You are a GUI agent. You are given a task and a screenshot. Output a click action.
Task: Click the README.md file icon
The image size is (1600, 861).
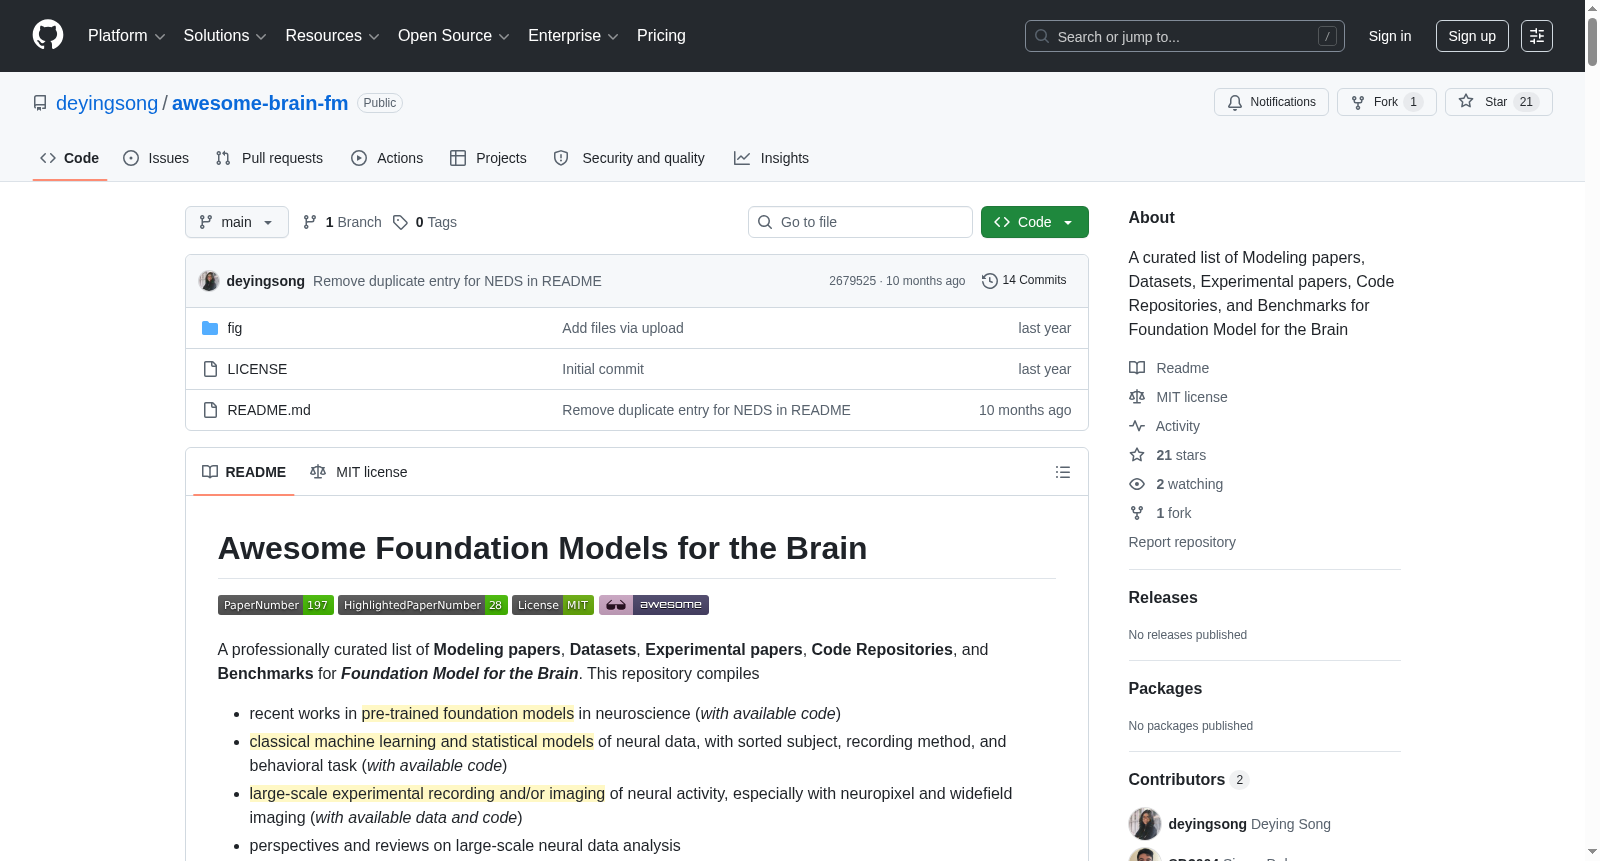coord(210,410)
